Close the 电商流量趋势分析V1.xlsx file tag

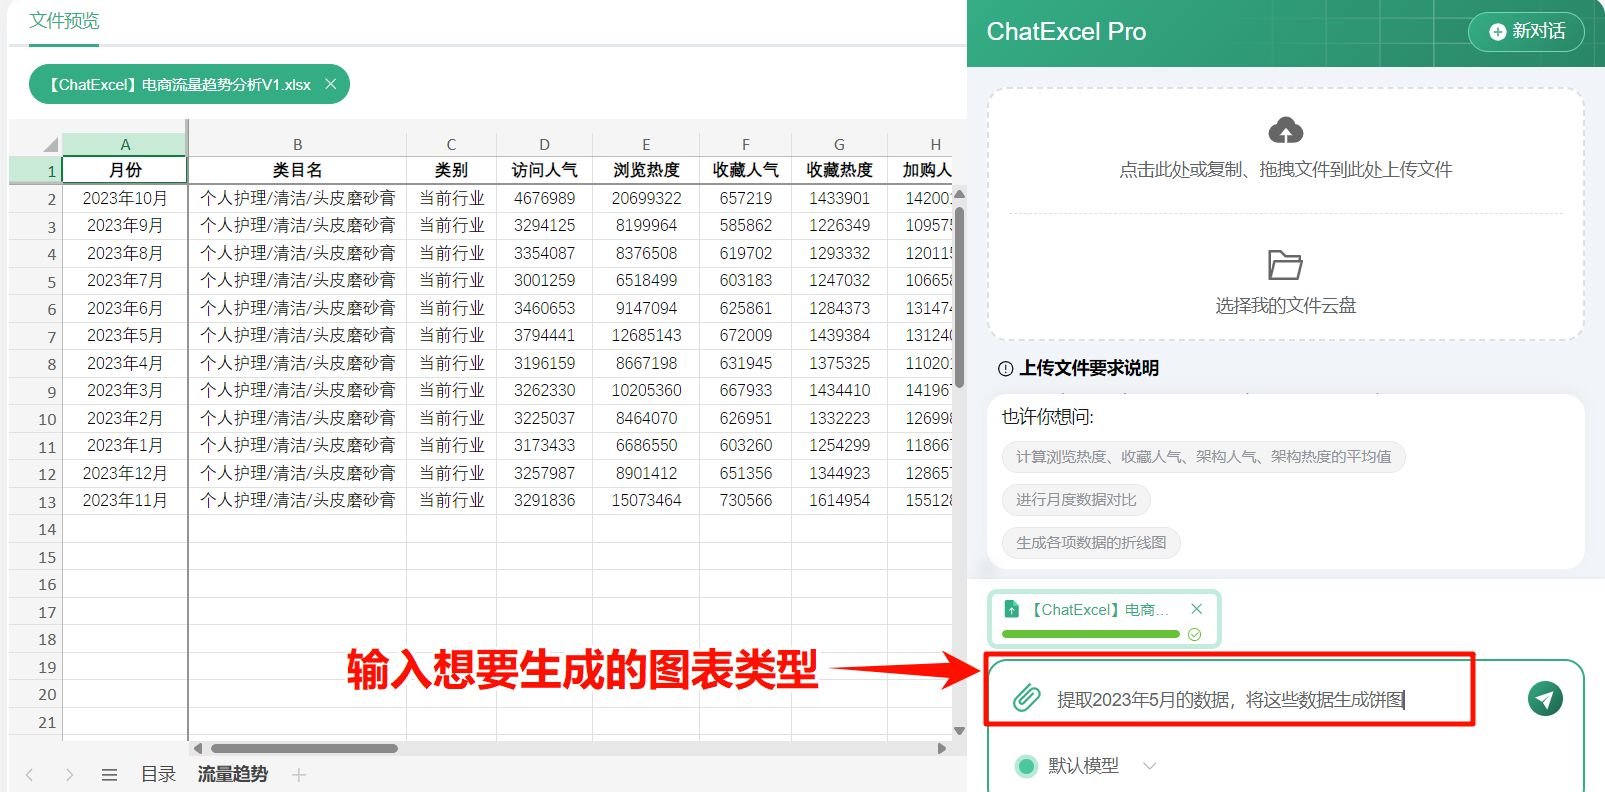point(330,84)
